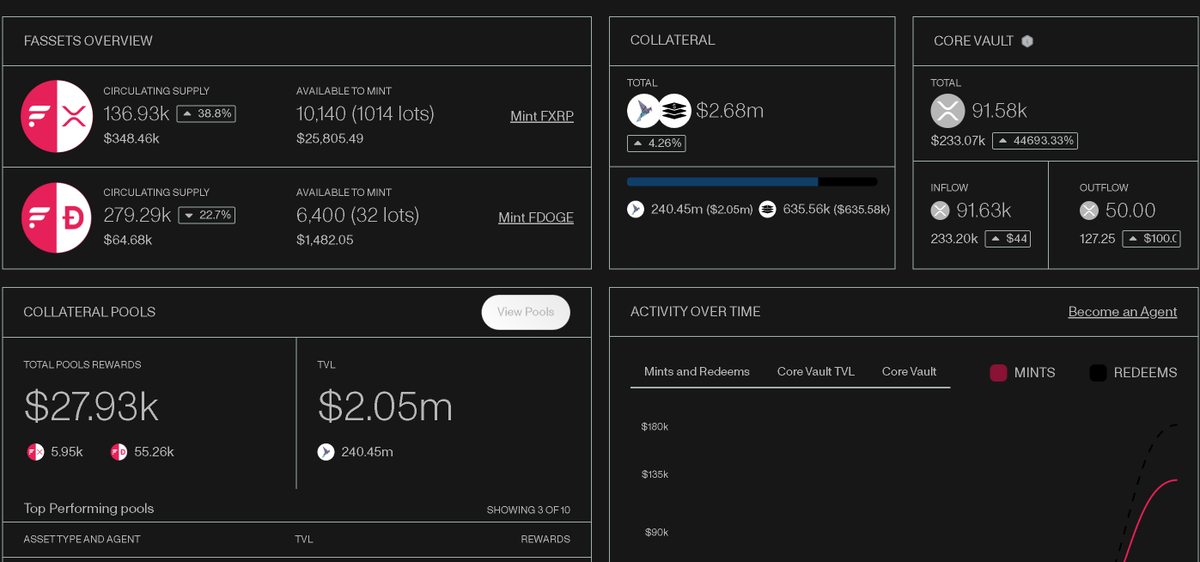Click the 38.8% increase badge for FXRP
This screenshot has height=562, width=1200.
[x=206, y=114]
